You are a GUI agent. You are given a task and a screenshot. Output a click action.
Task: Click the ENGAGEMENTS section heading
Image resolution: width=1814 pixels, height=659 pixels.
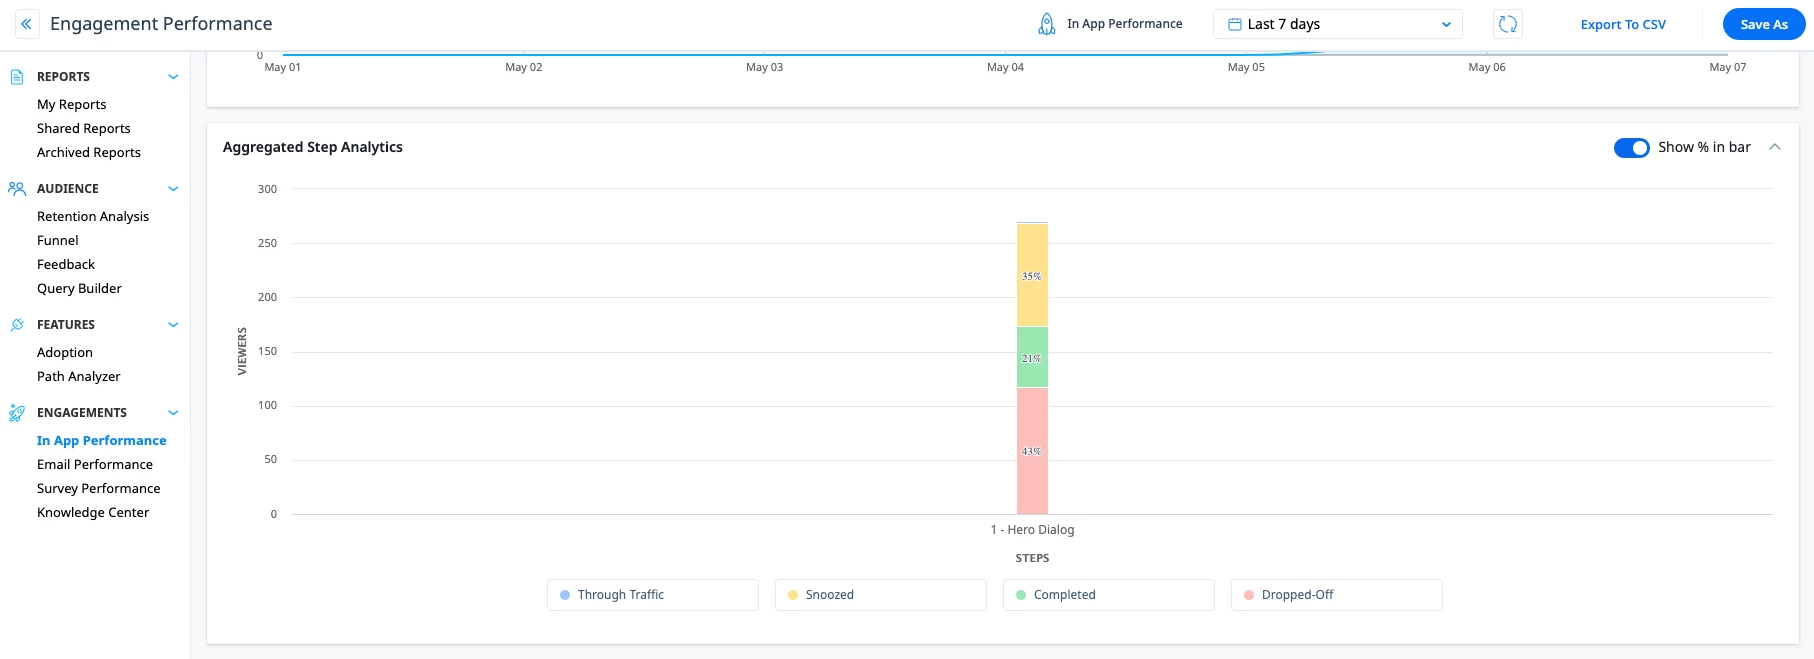pos(82,413)
